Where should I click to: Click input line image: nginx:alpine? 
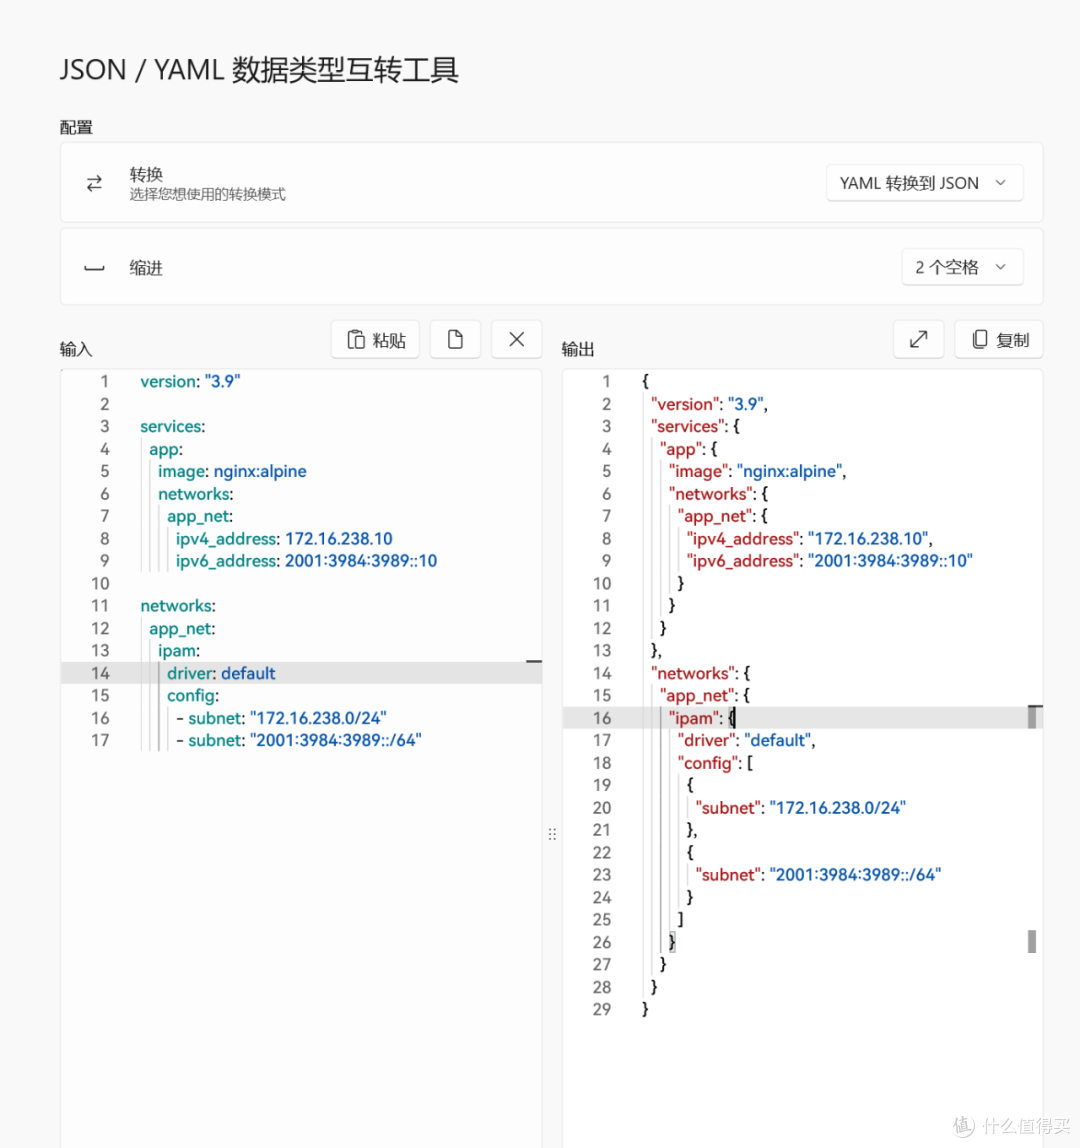coord(232,471)
